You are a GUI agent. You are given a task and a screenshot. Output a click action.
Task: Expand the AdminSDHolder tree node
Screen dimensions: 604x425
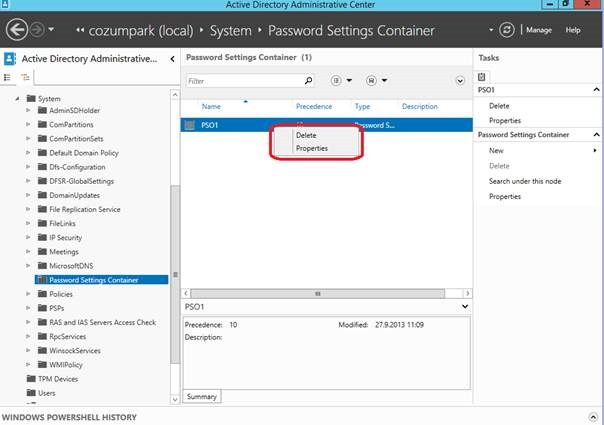click(x=28, y=110)
